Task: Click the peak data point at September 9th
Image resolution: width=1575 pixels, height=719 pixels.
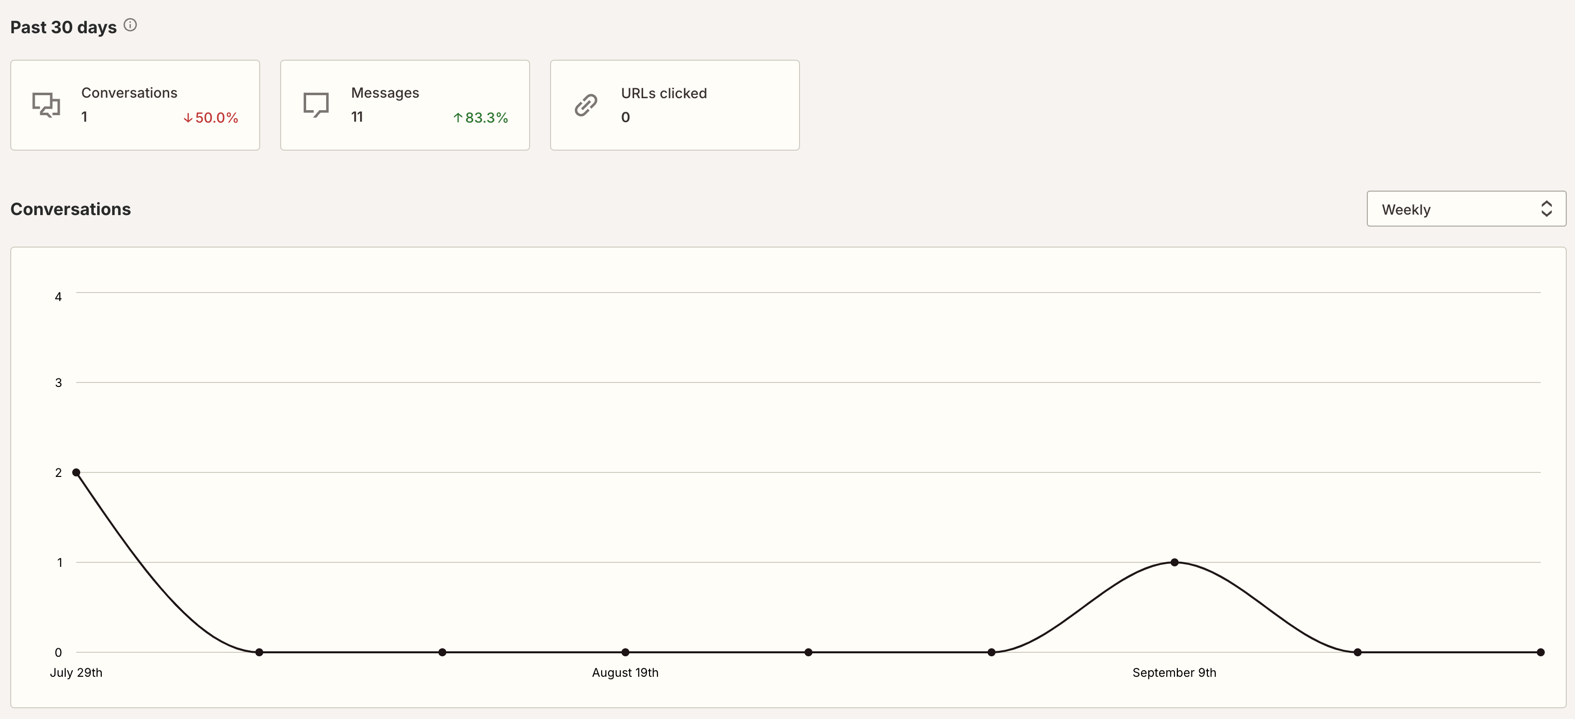Action: pos(1174,562)
